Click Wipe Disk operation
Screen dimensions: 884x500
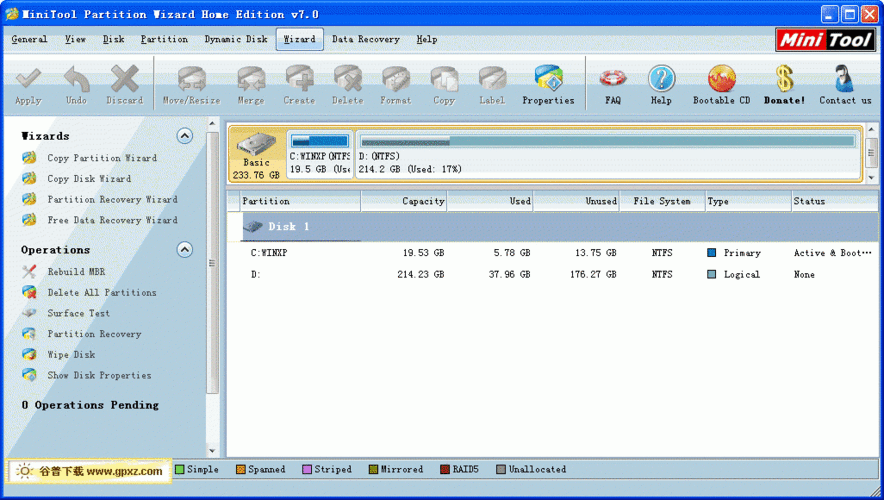tap(70, 355)
